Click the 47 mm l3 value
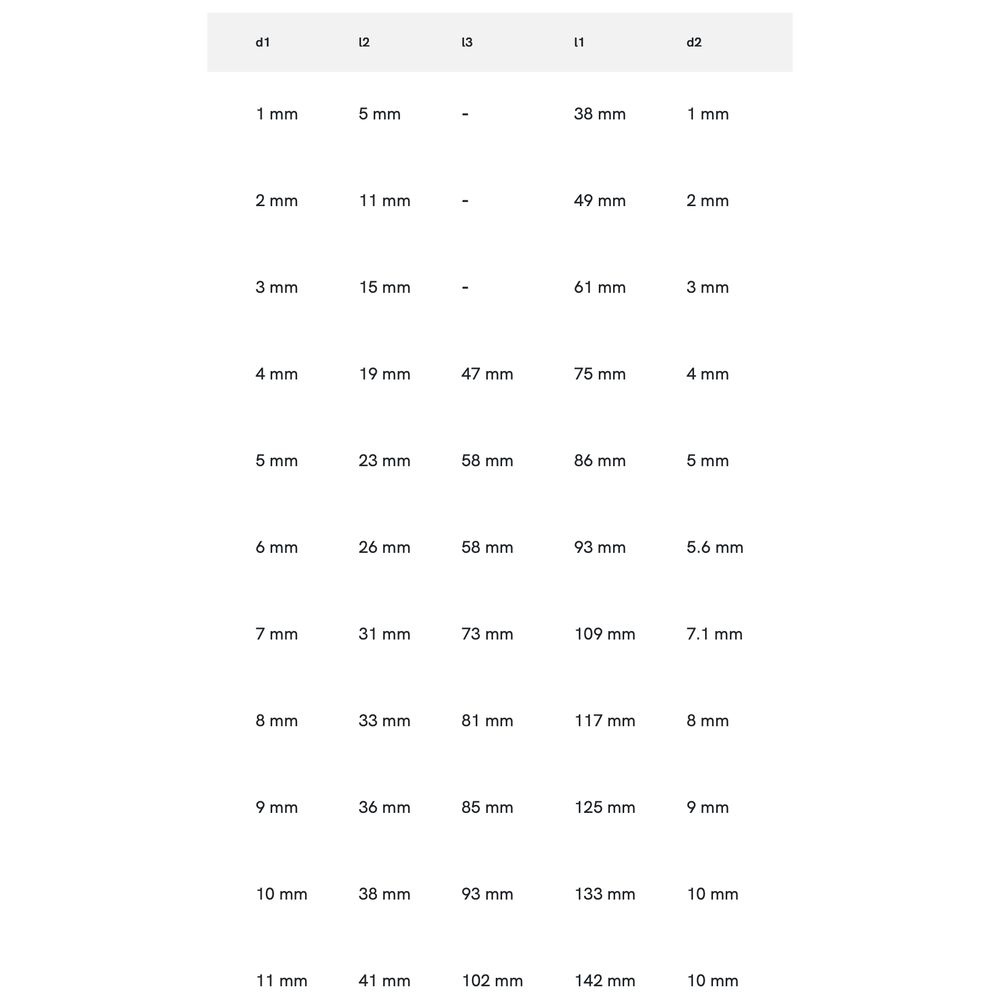The width and height of the screenshot is (1000, 1000). 487,374
